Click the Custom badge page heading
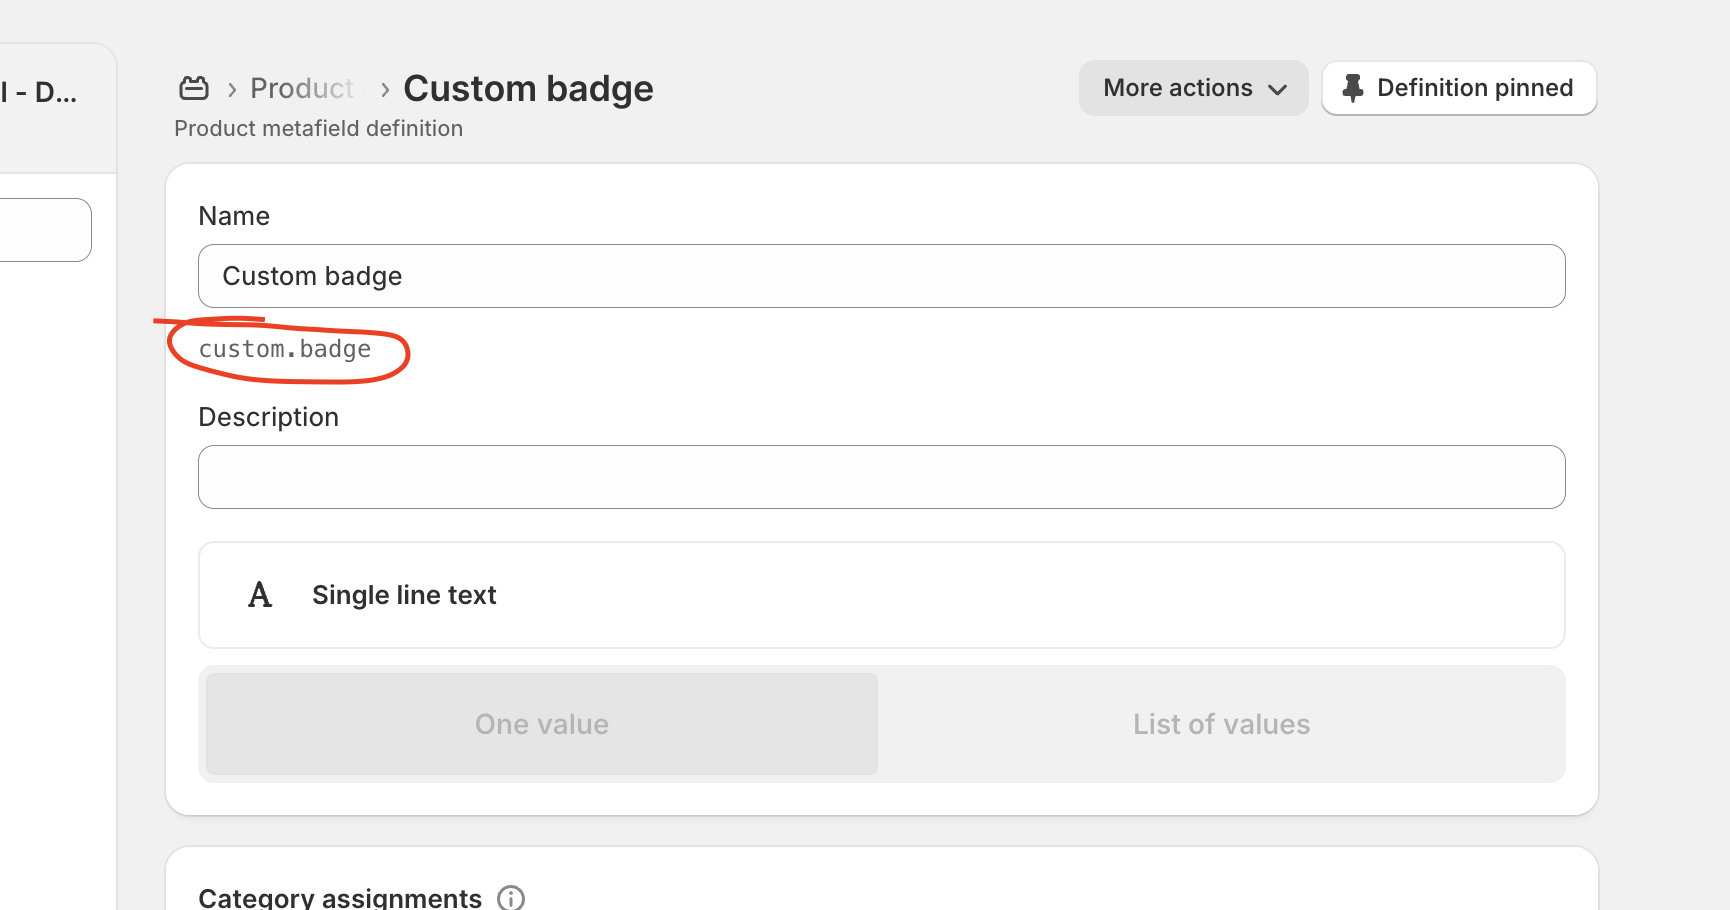Screen dimensions: 1730x910 (x=528, y=89)
